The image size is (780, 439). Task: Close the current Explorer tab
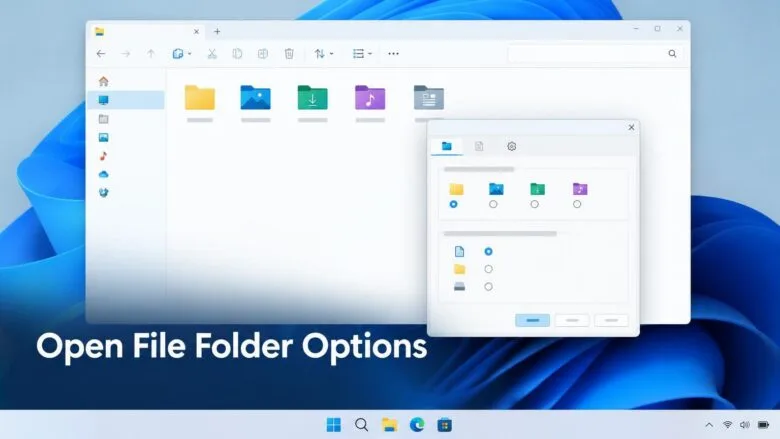point(196,31)
